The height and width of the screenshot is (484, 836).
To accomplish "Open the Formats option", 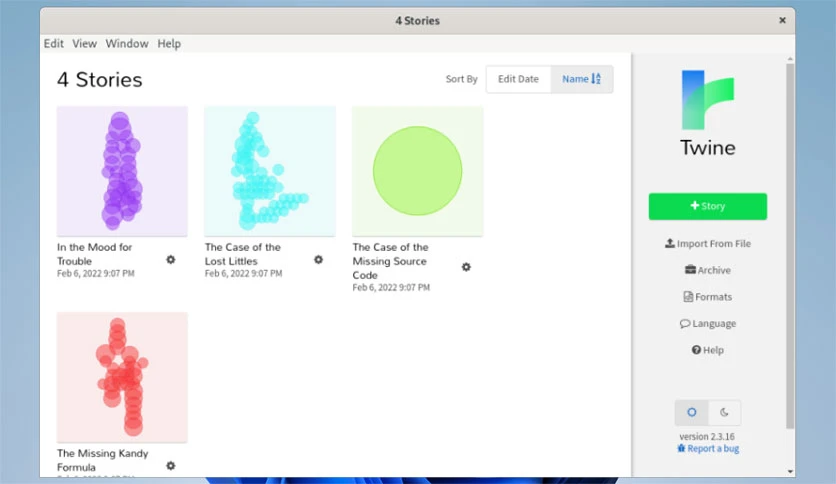I will pos(708,297).
